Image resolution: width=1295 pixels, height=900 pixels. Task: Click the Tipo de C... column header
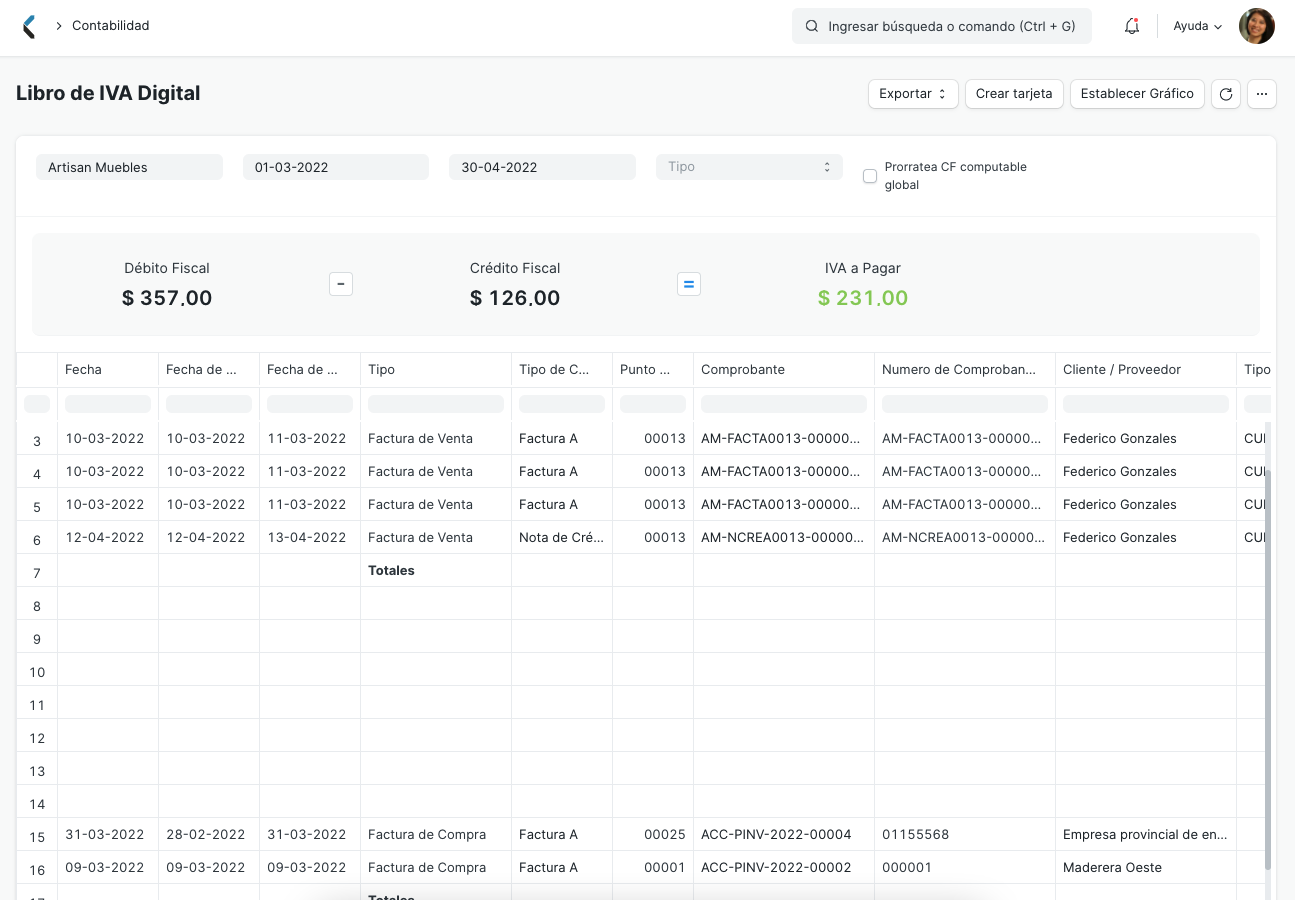[x=562, y=370]
